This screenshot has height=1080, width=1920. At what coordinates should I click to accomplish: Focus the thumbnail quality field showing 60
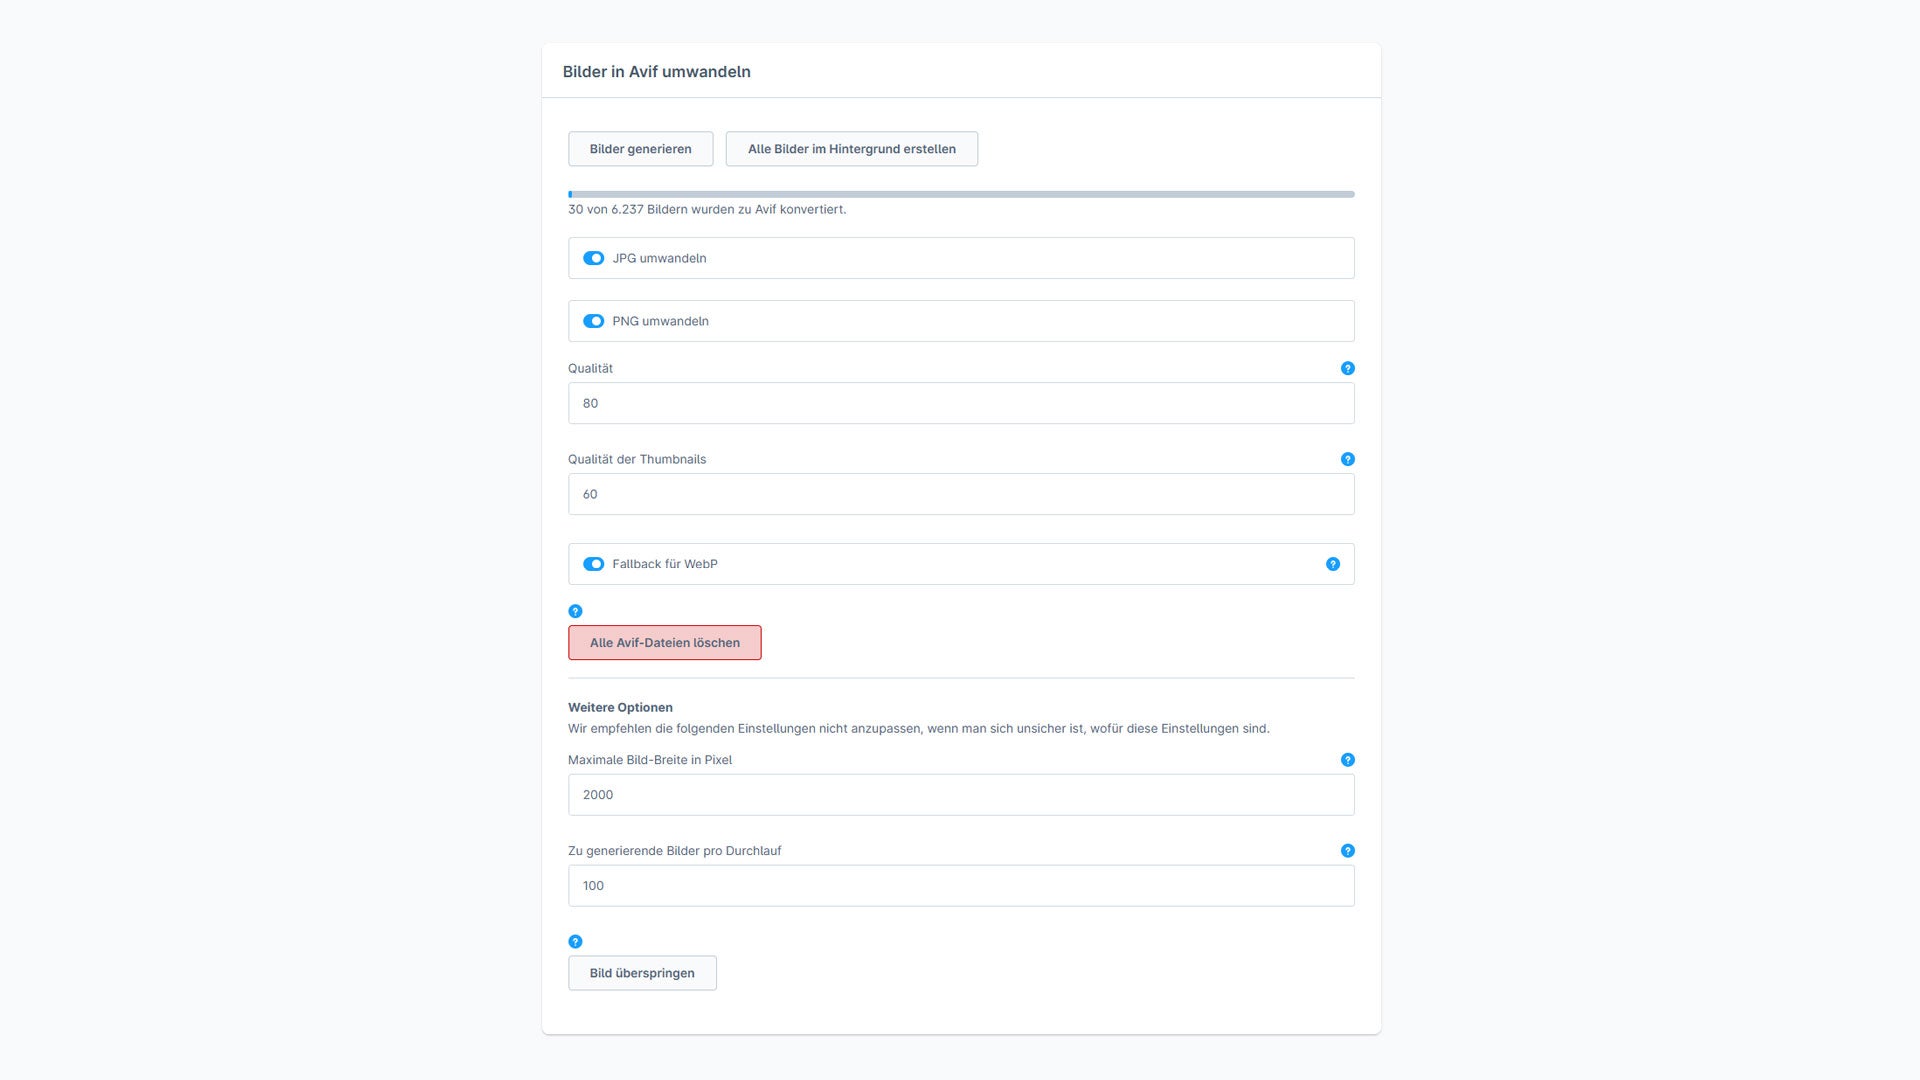(x=961, y=494)
